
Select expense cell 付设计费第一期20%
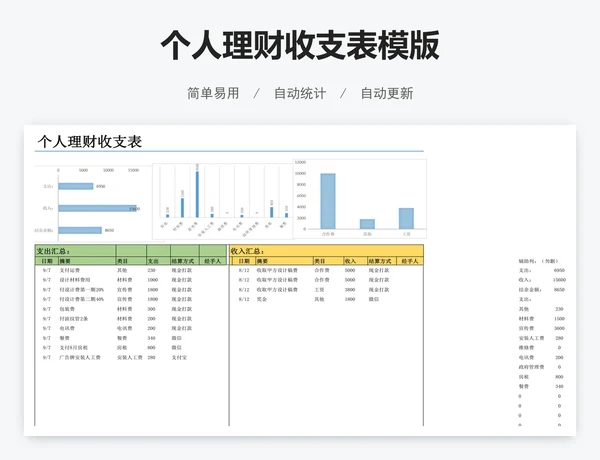82,290
